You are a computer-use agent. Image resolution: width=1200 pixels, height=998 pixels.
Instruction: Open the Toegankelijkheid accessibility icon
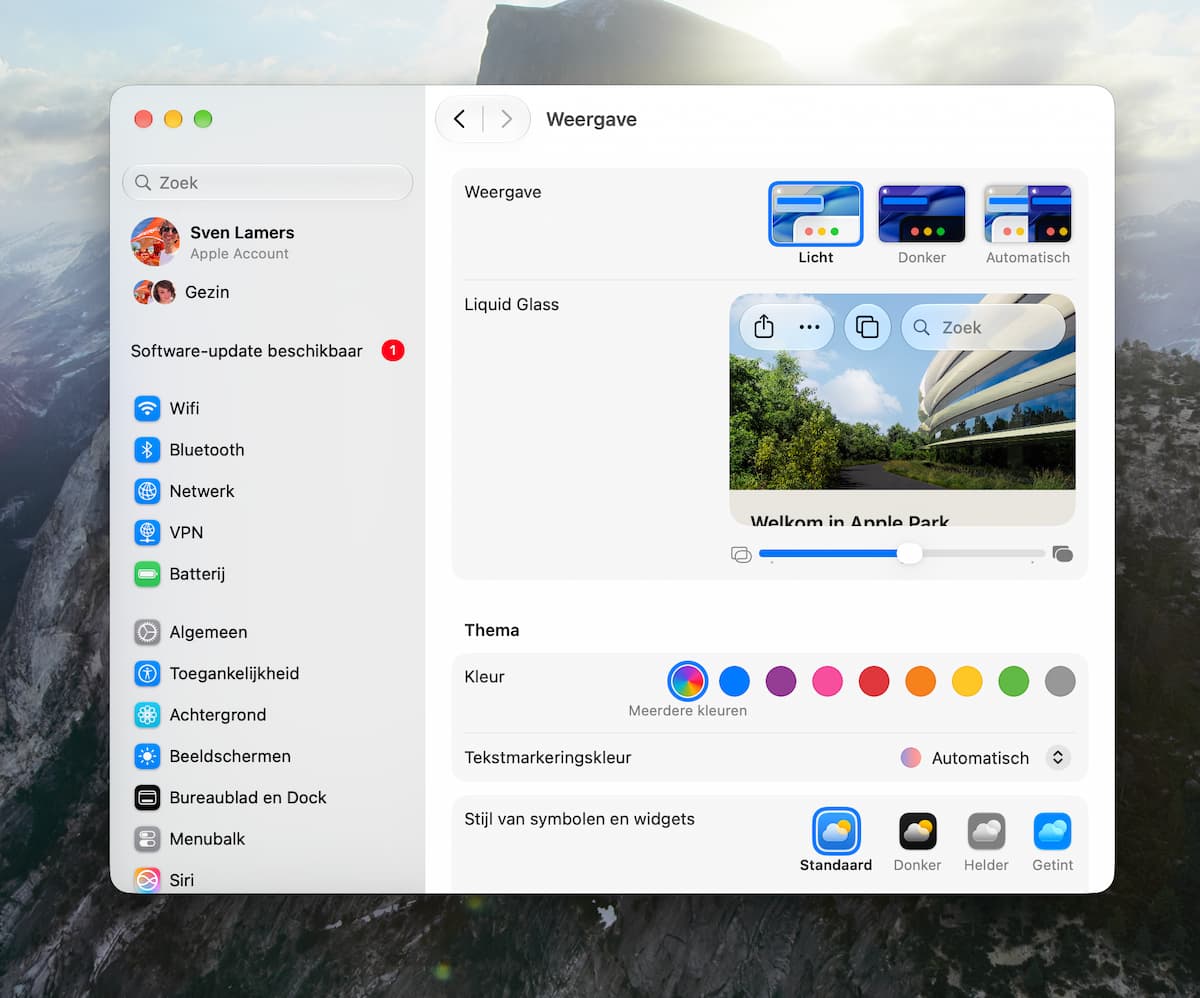point(147,674)
